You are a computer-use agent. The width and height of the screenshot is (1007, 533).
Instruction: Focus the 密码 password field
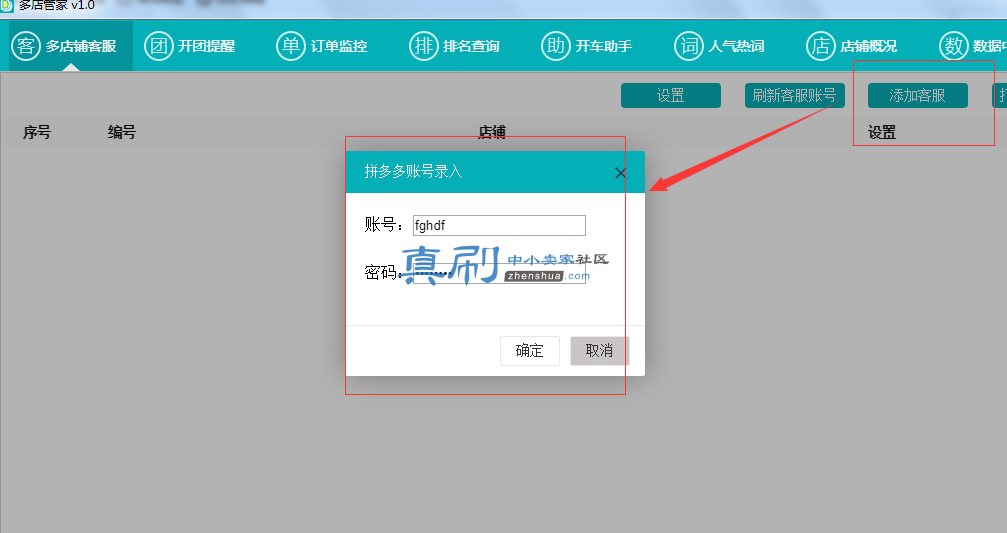(499, 274)
